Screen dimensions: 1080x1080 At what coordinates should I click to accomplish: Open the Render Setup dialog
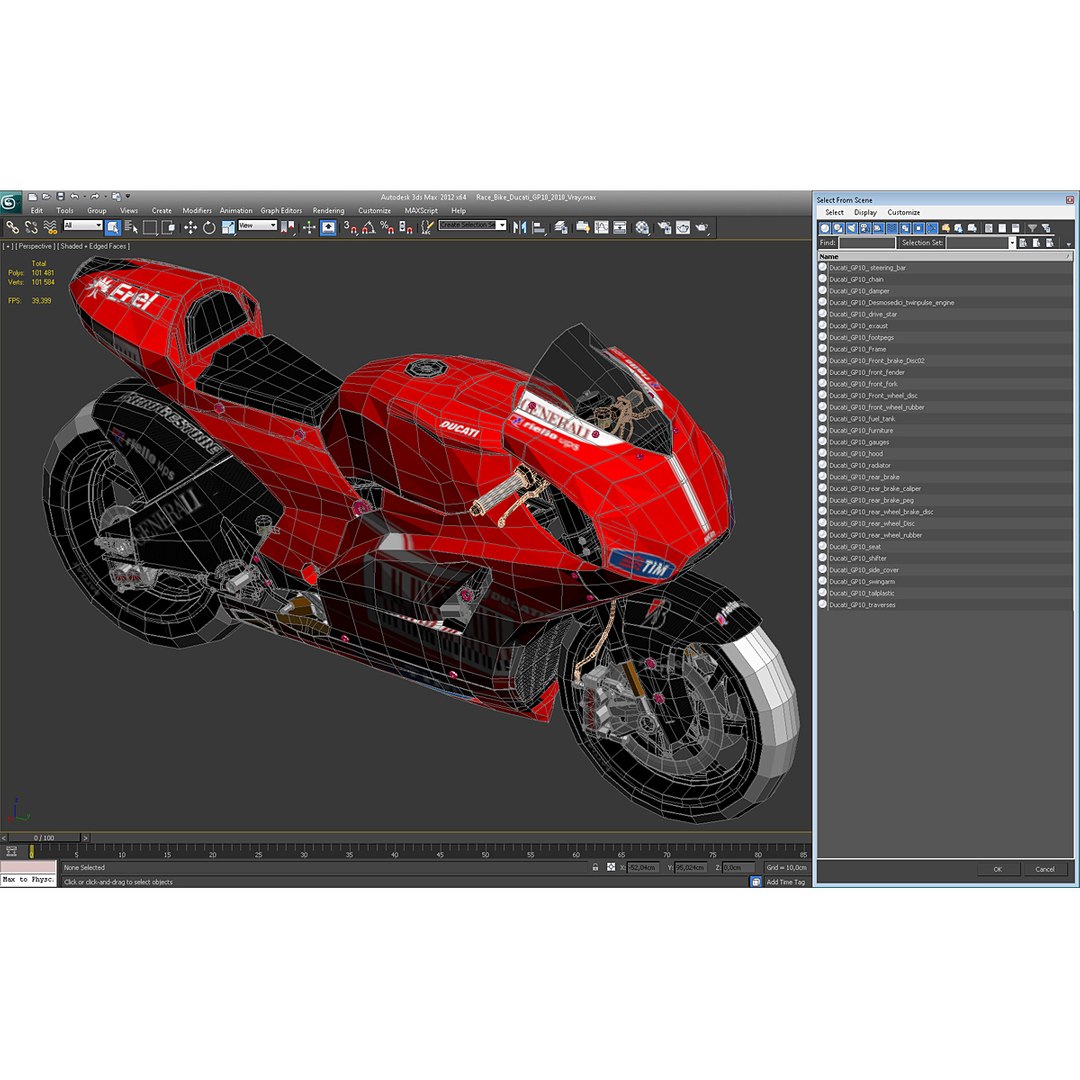click(664, 227)
